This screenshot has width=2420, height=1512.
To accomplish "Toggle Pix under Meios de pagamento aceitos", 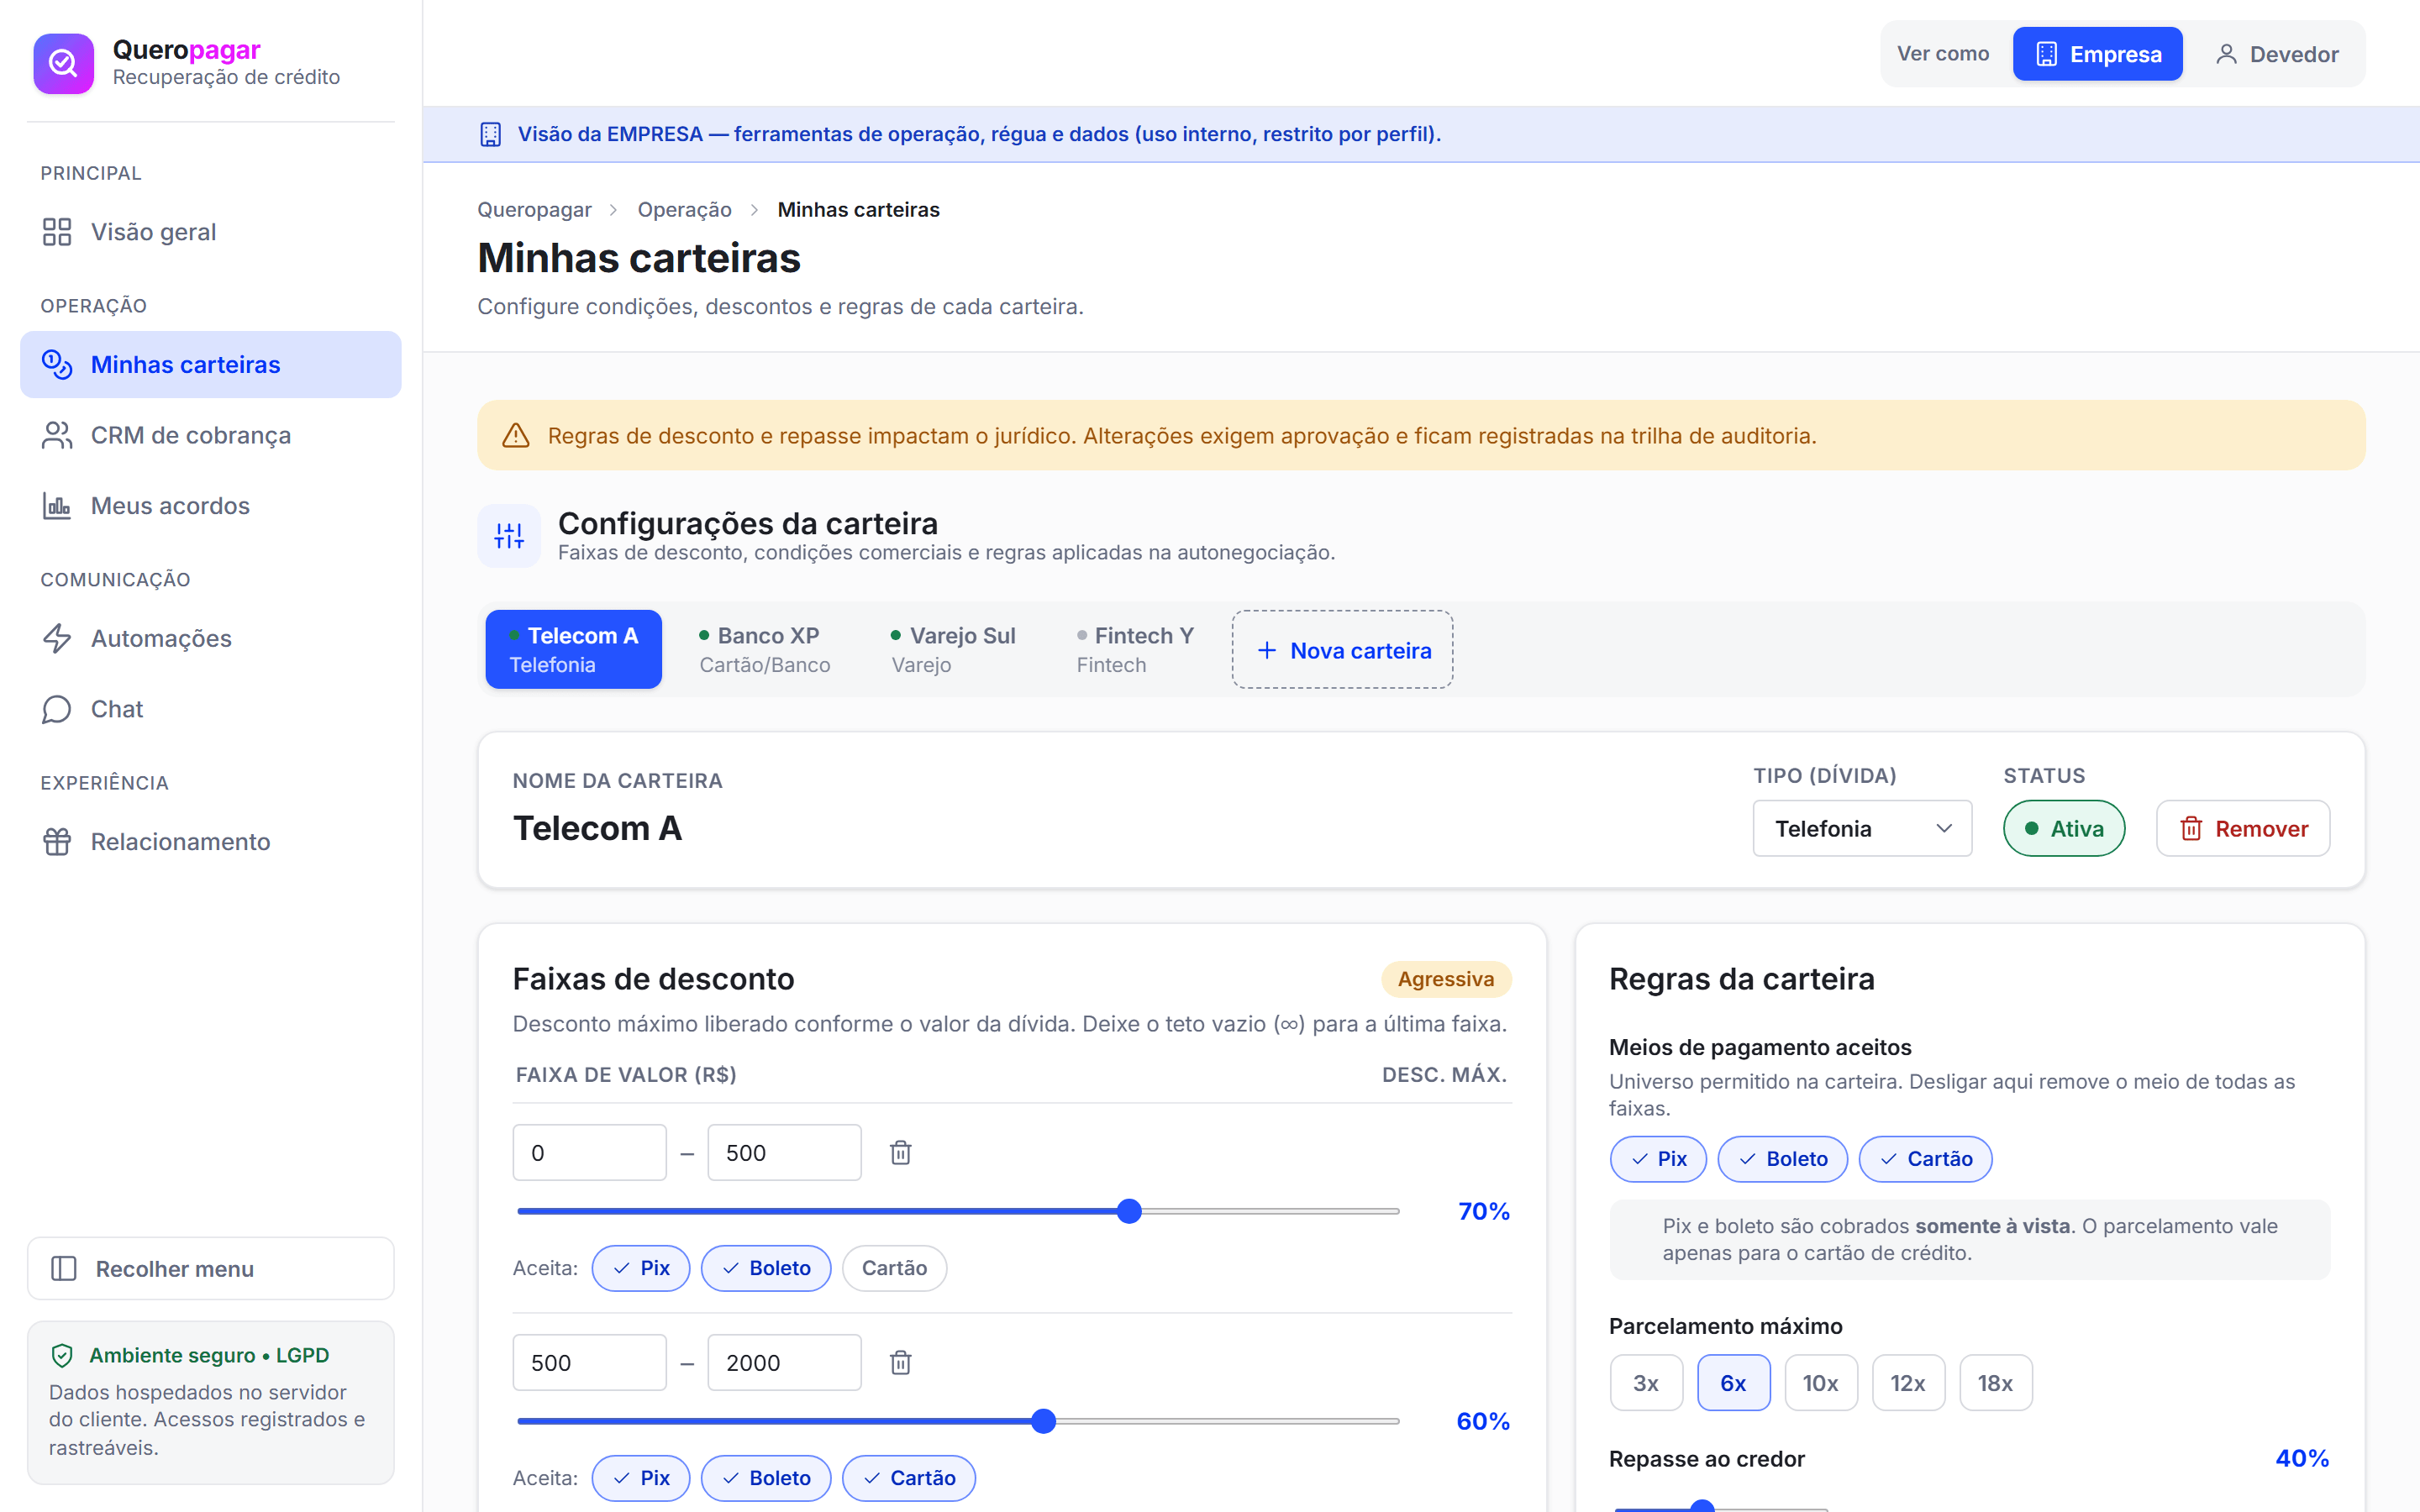I will [1658, 1159].
